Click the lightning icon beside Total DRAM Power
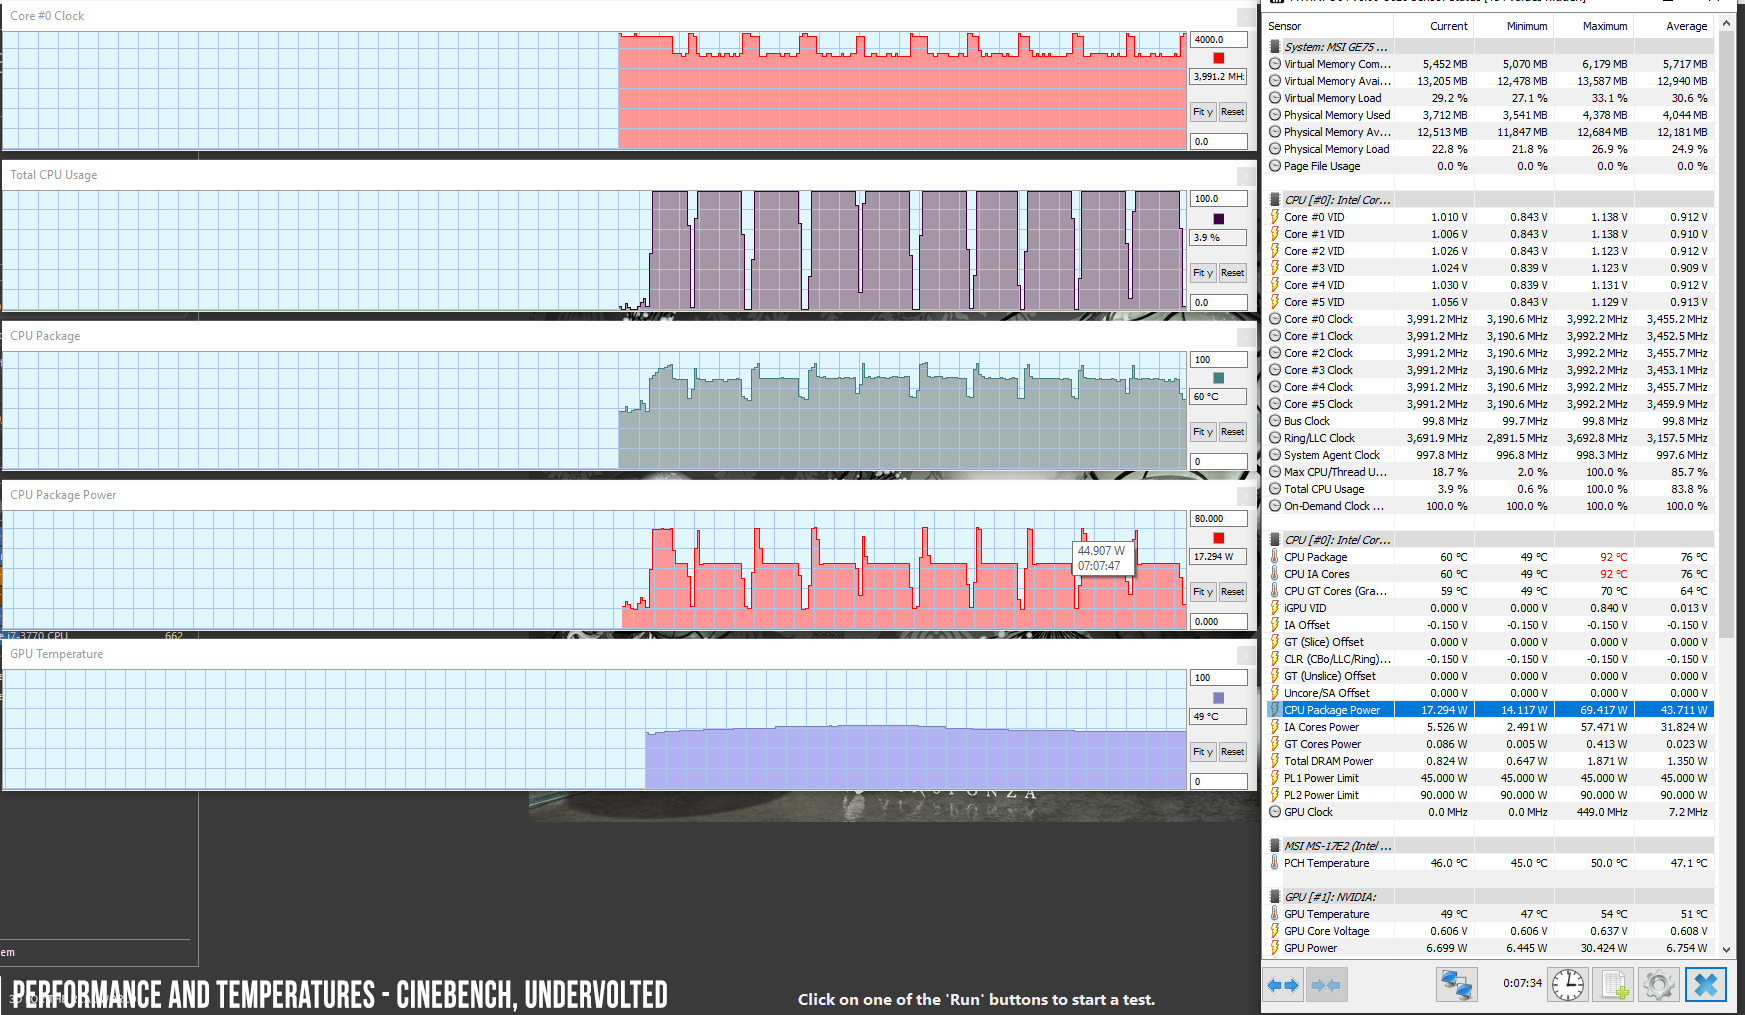This screenshot has height=1015, width=1745. pos(1275,761)
